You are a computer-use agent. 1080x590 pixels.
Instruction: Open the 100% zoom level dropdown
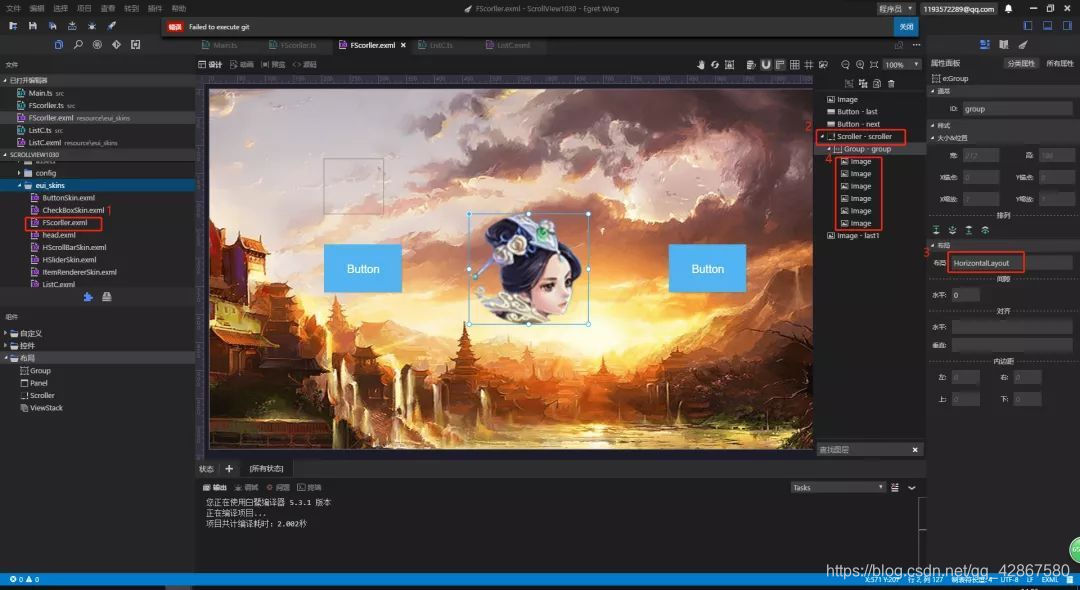902,65
